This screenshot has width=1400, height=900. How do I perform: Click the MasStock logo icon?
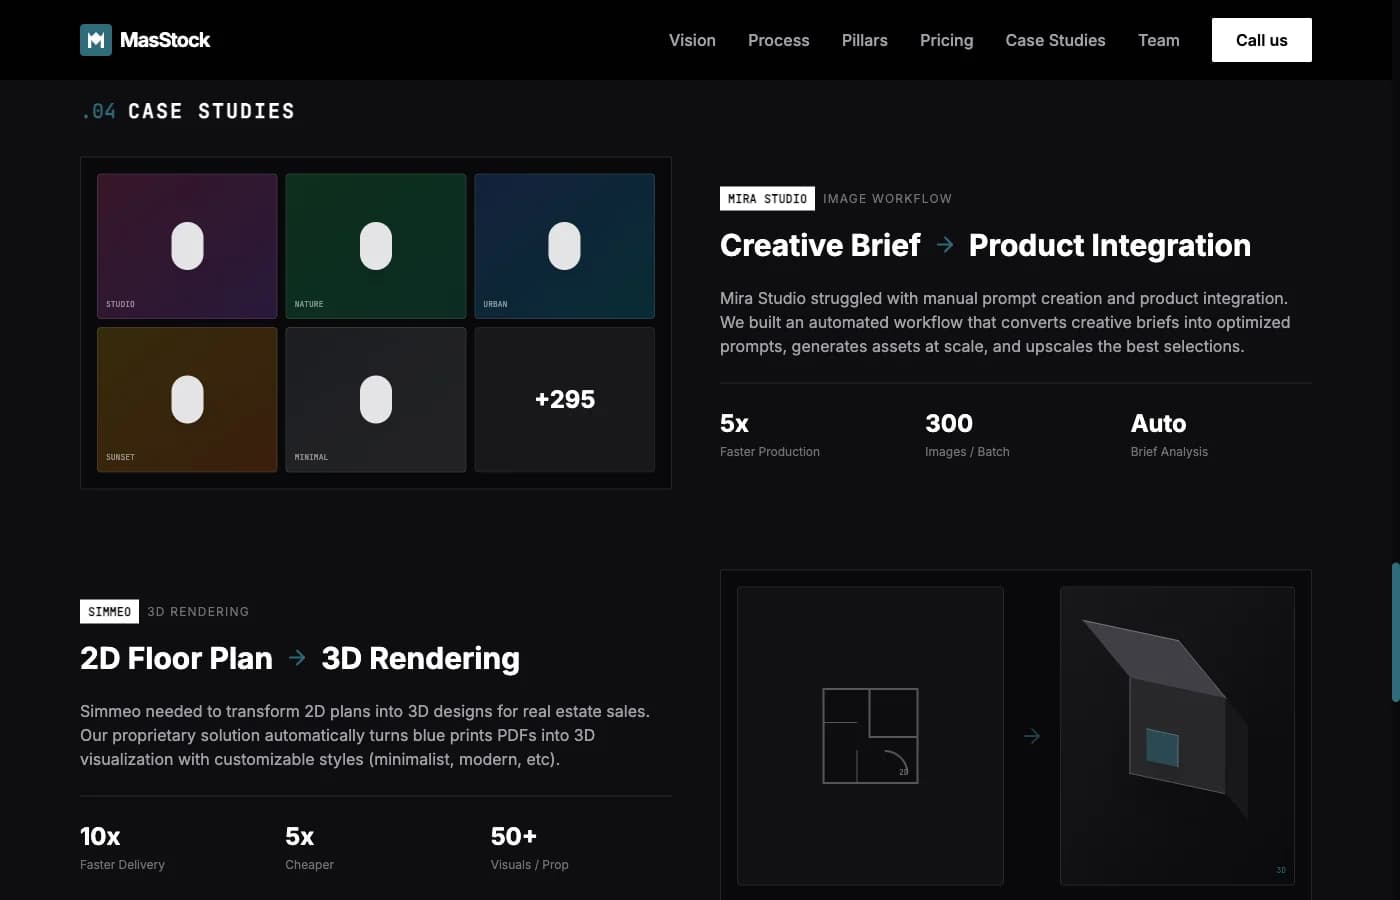tap(96, 39)
